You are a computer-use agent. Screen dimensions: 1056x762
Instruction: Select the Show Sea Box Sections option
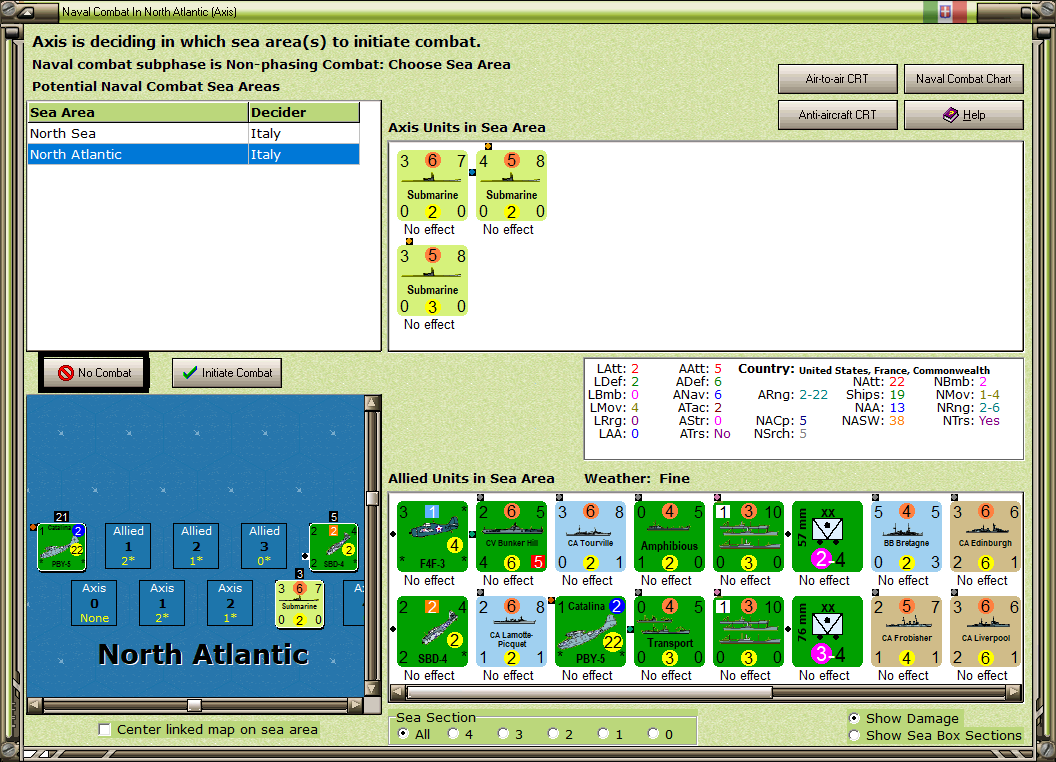click(855, 735)
